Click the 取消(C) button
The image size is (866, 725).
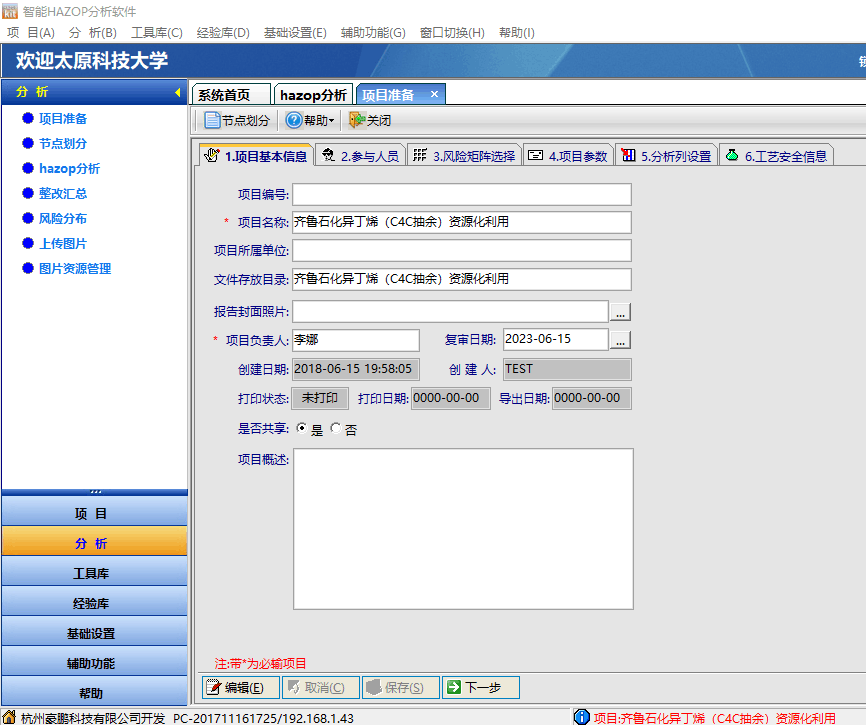[321, 687]
